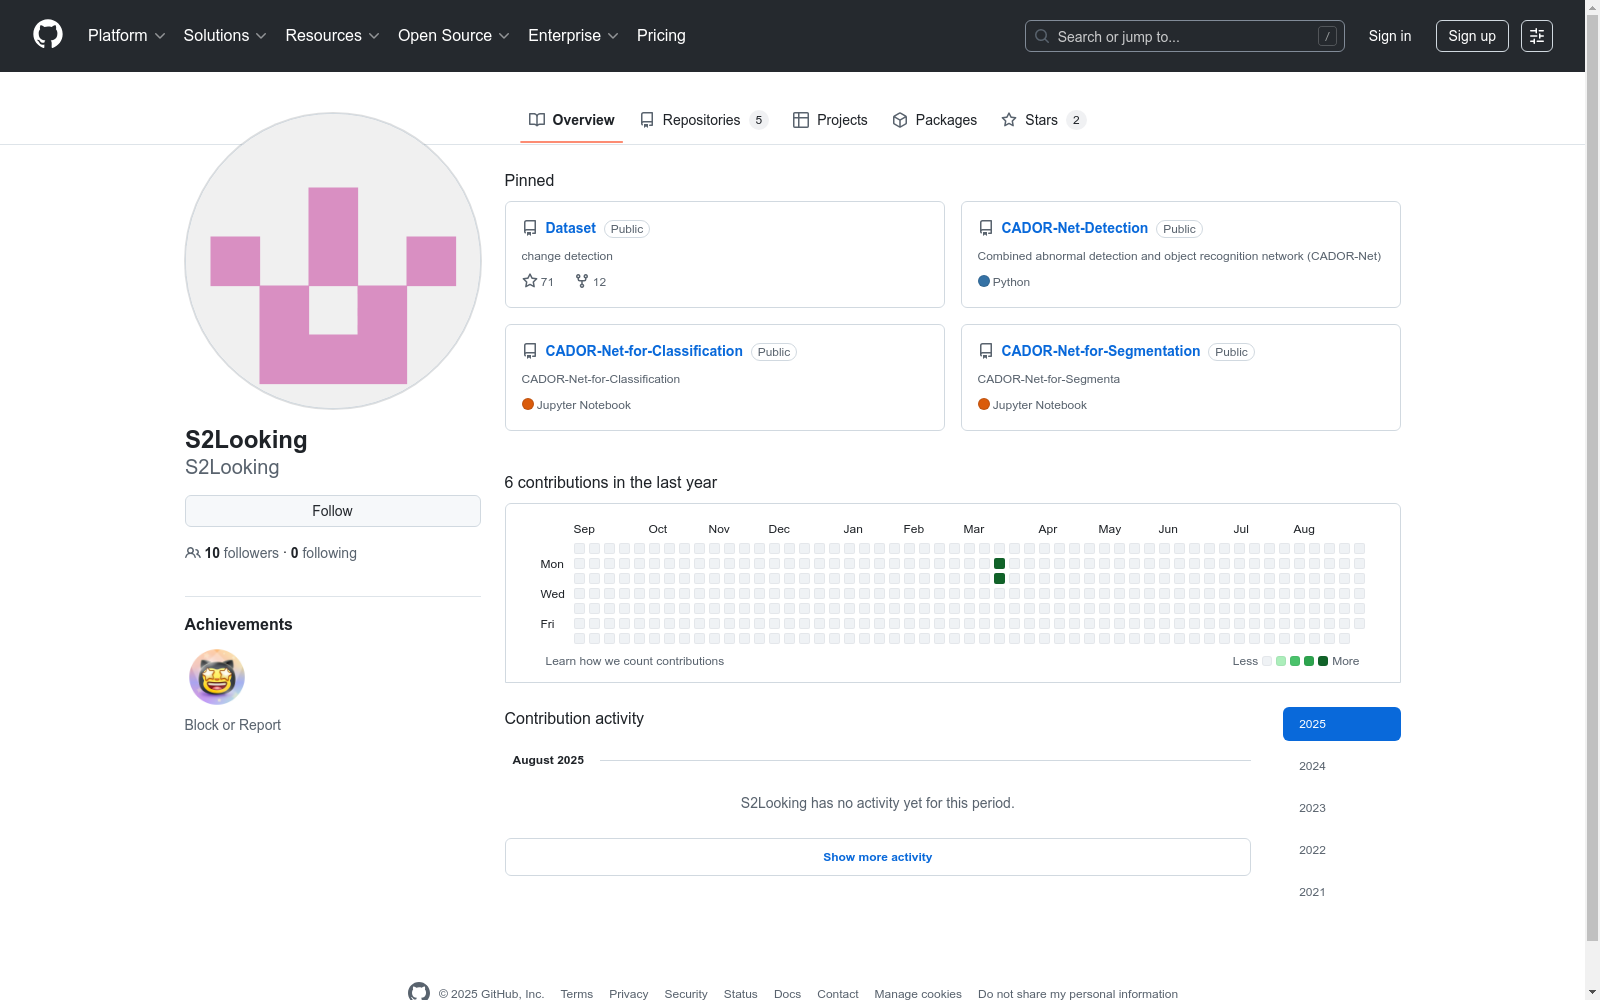Click the S2Looking profile avatar

[333, 261]
